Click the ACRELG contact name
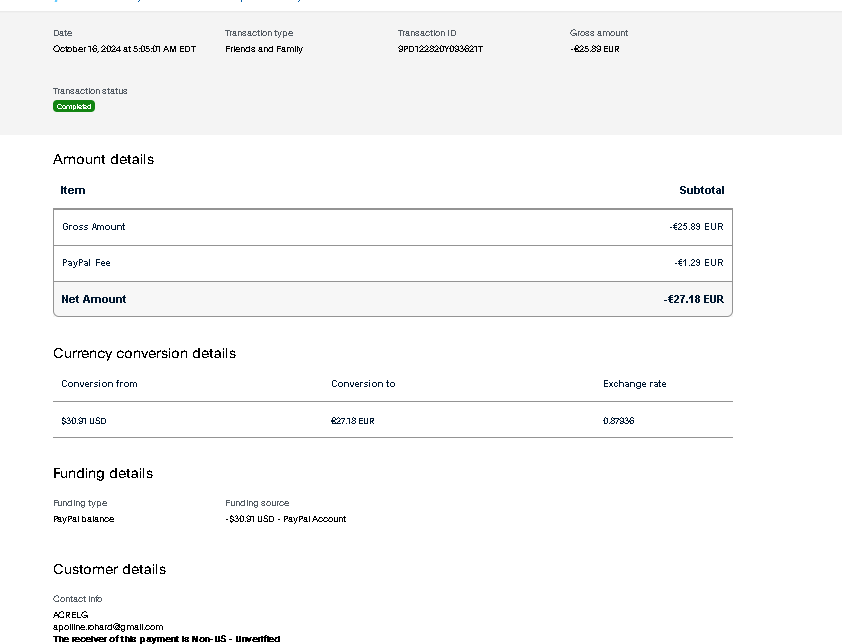This screenshot has width=842, height=644. (71, 614)
